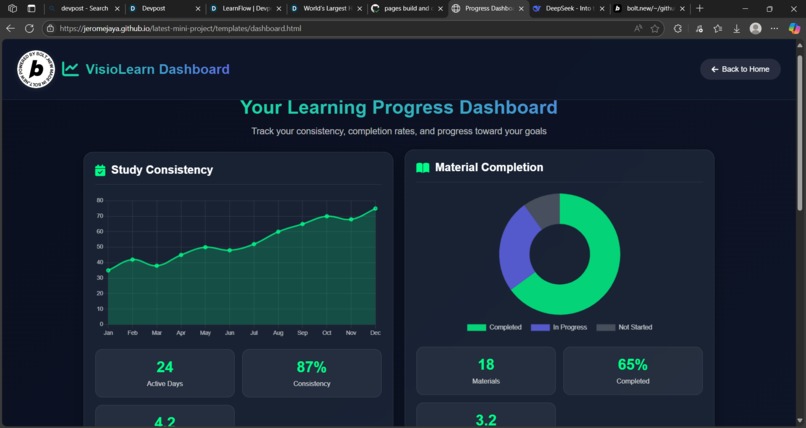Click the Your Learning Progress Dashboard heading
Viewport: 806px width, 428px height.
(x=399, y=107)
